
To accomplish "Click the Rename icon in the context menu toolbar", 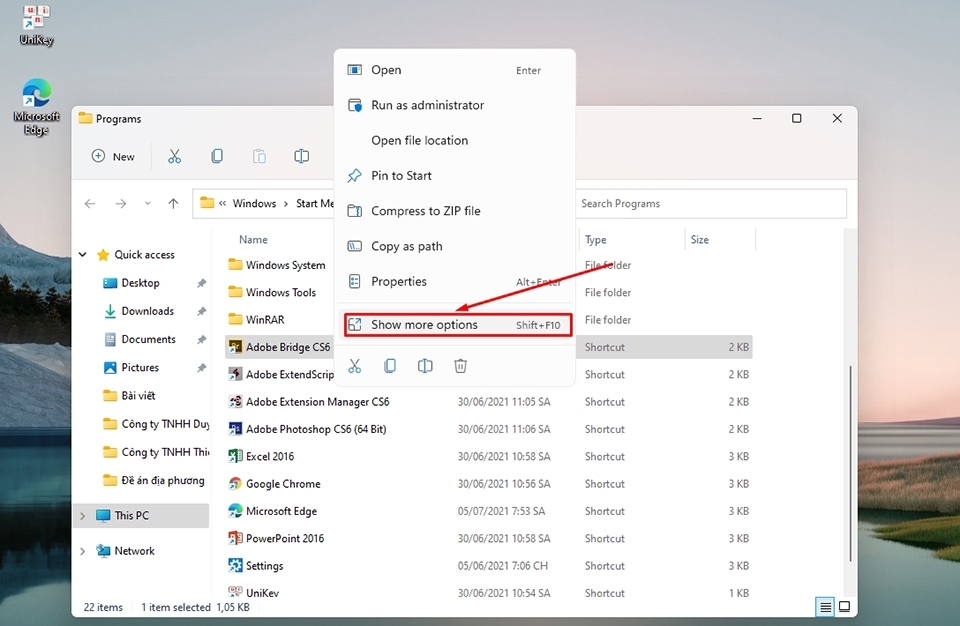I will [x=425, y=366].
